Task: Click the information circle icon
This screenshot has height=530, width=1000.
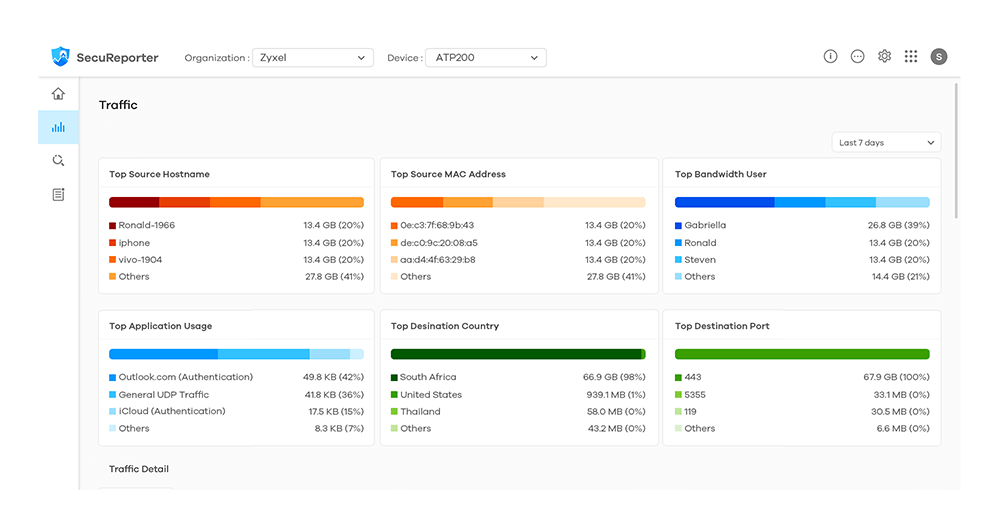Action: tap(830, 57)
